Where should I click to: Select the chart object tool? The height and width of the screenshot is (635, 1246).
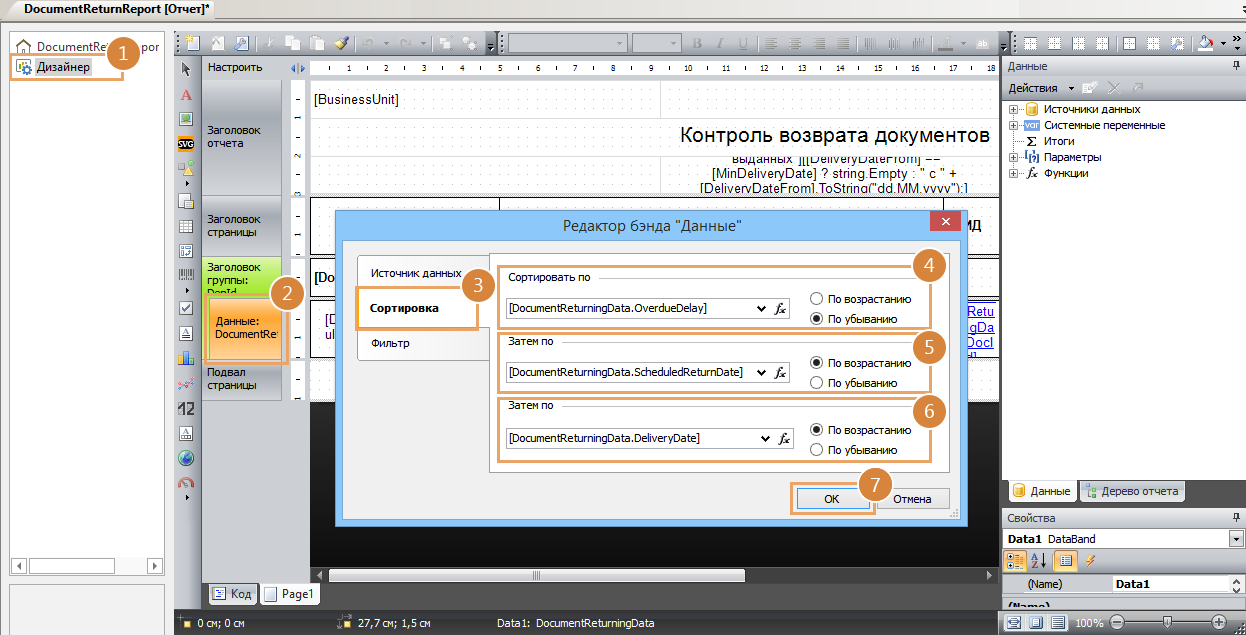pos(185,357)
